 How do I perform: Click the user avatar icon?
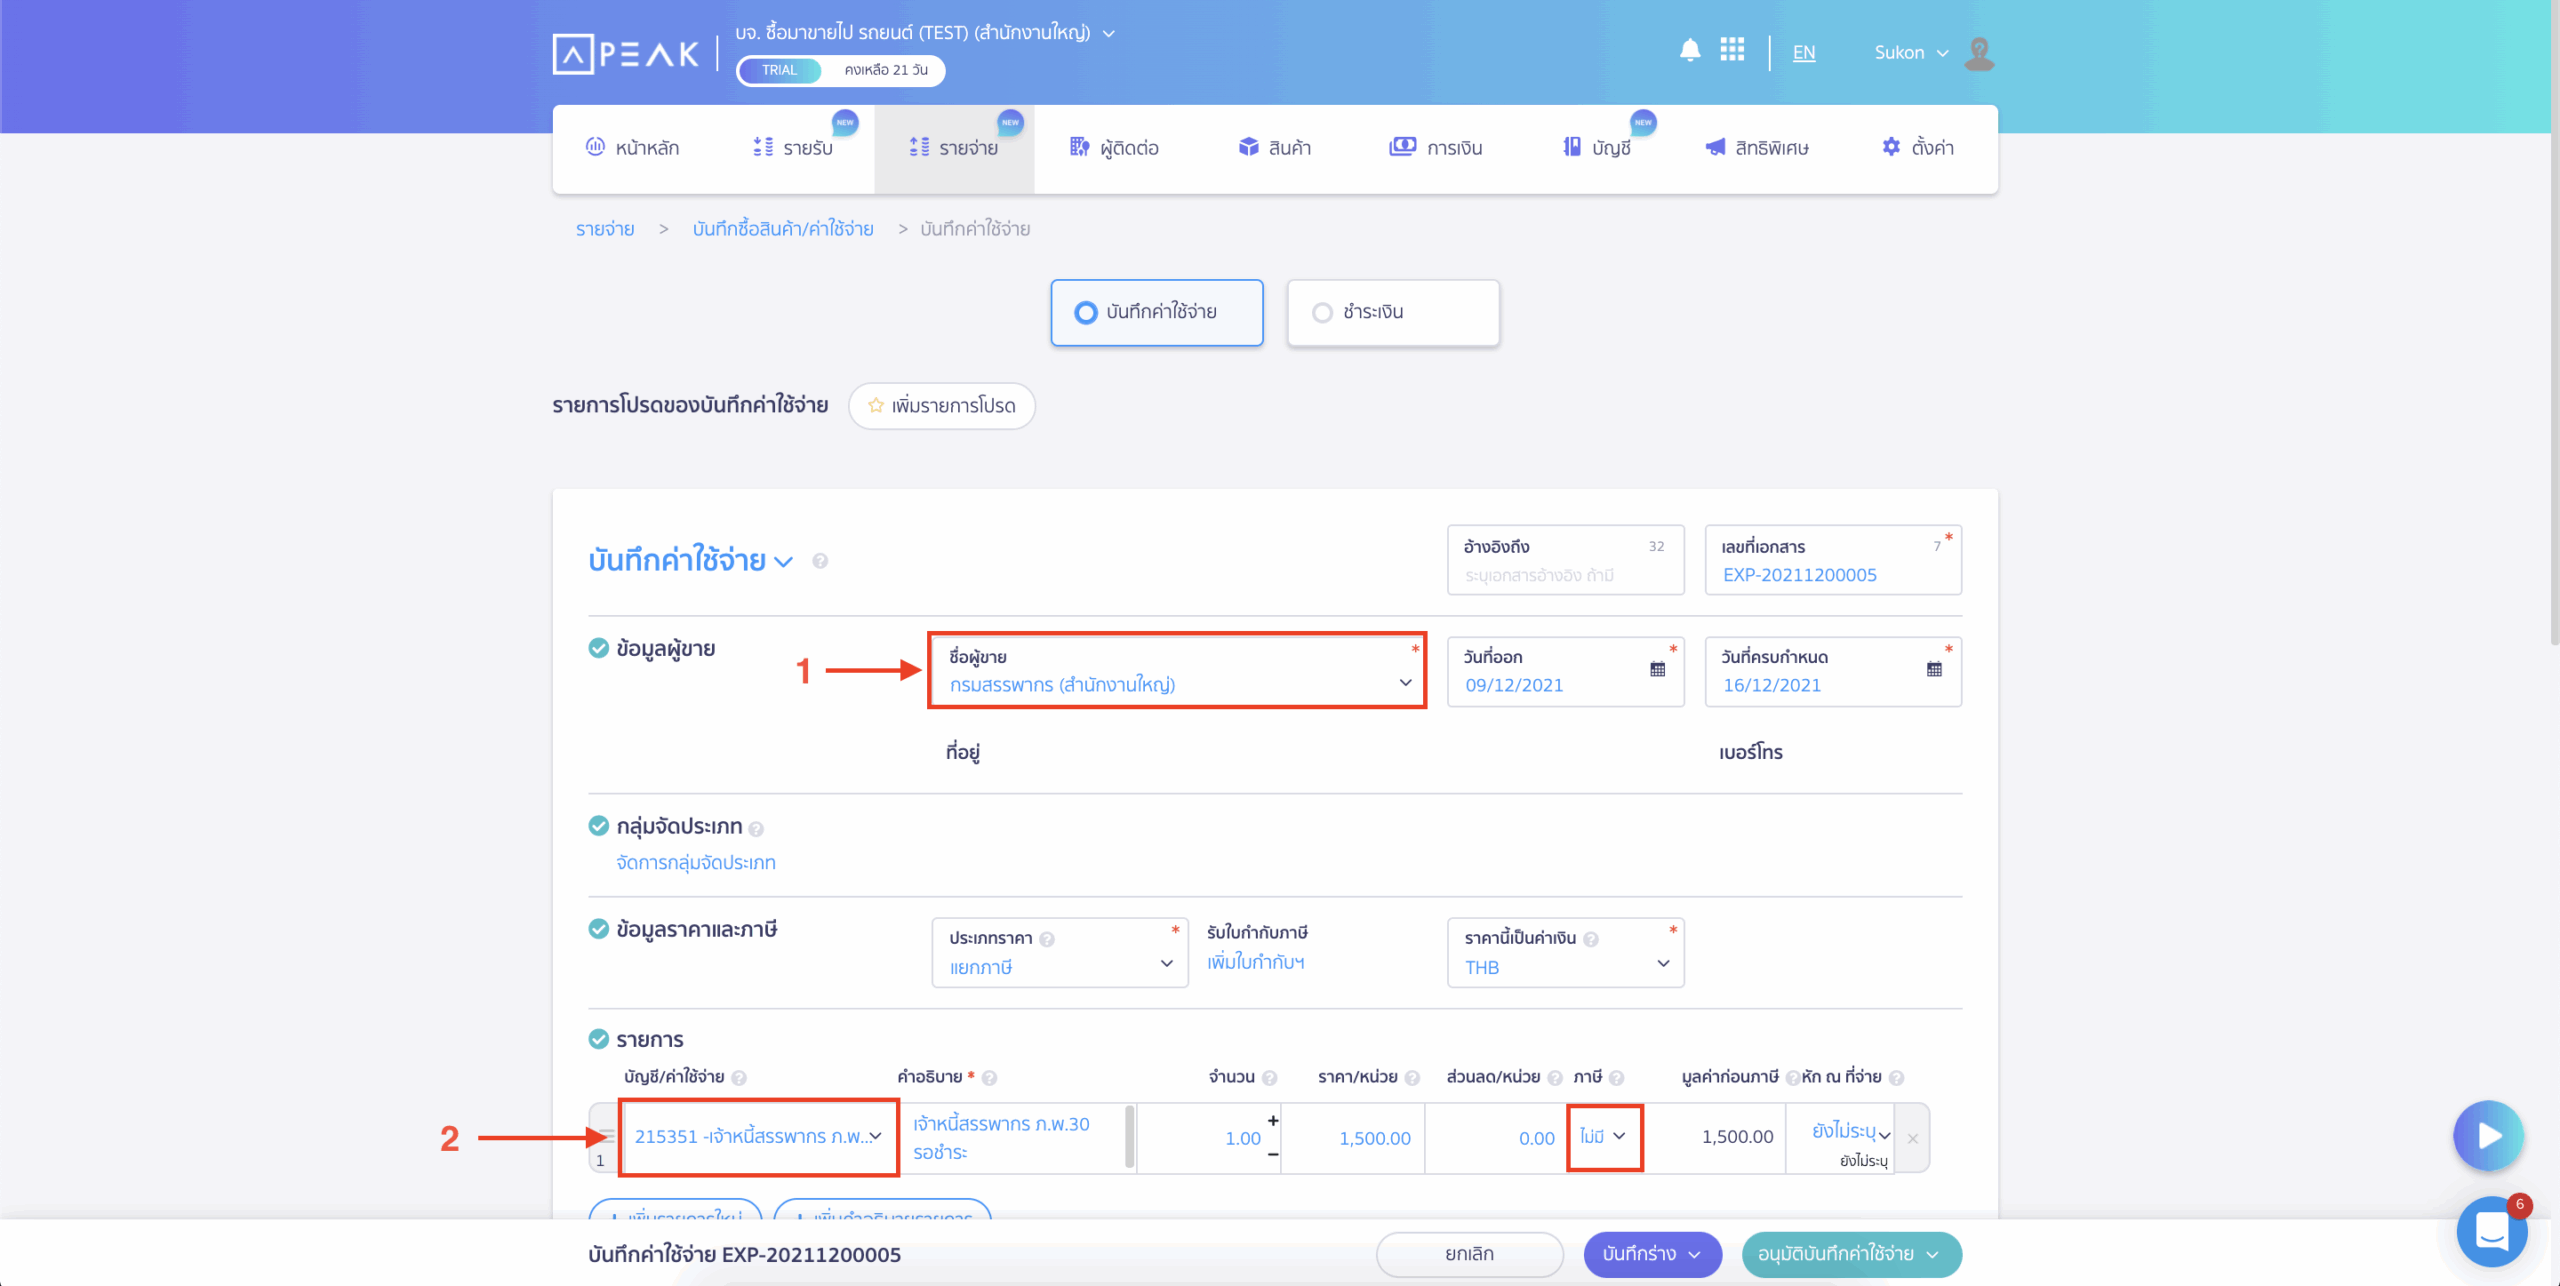pos(1979,53)
